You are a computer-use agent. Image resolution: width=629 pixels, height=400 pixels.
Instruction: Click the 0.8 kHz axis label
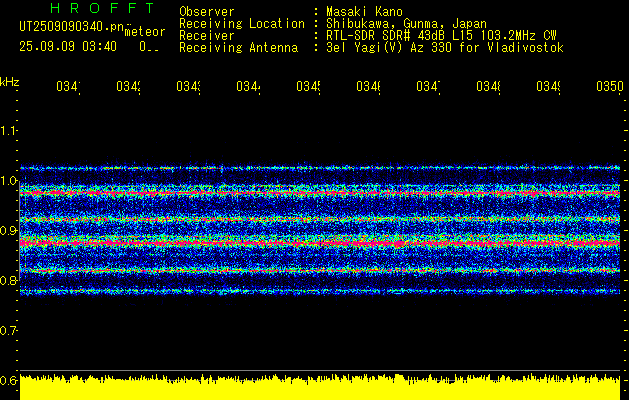coord(8,280)
